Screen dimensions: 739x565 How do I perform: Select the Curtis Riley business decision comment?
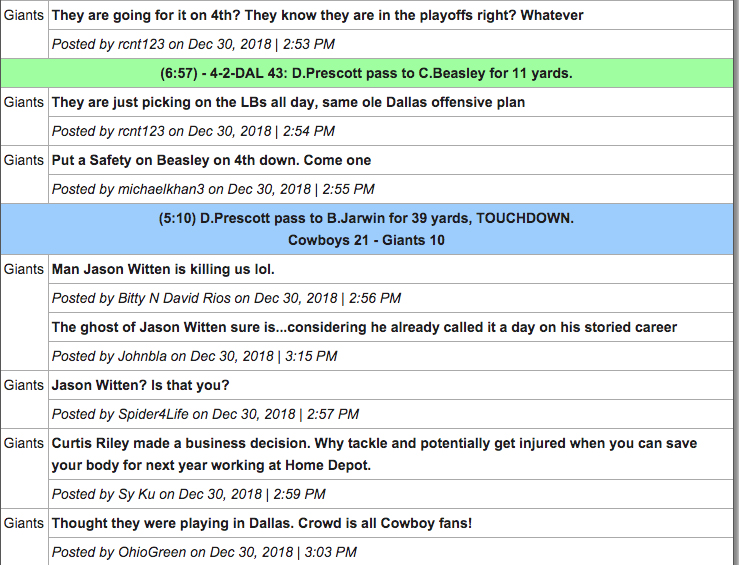click(374, 454)
